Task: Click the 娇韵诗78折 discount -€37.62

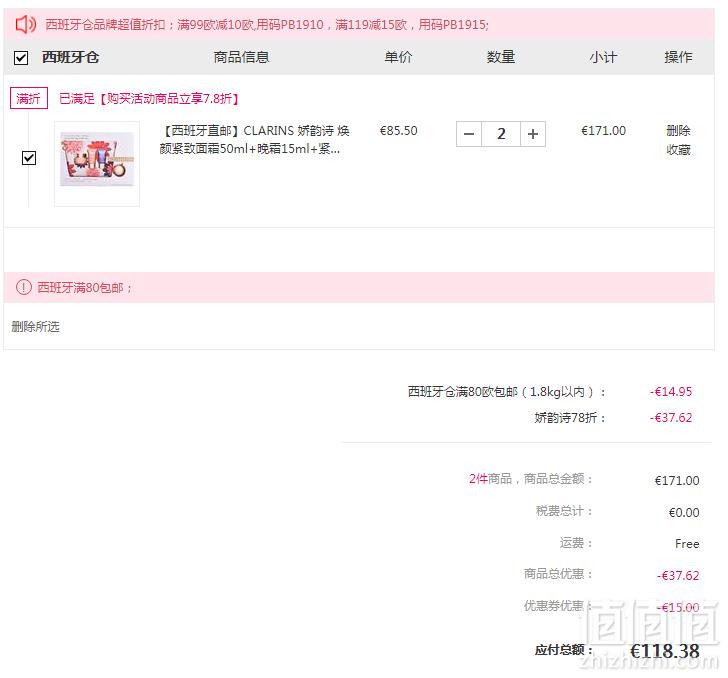Action: coord(670,417)
